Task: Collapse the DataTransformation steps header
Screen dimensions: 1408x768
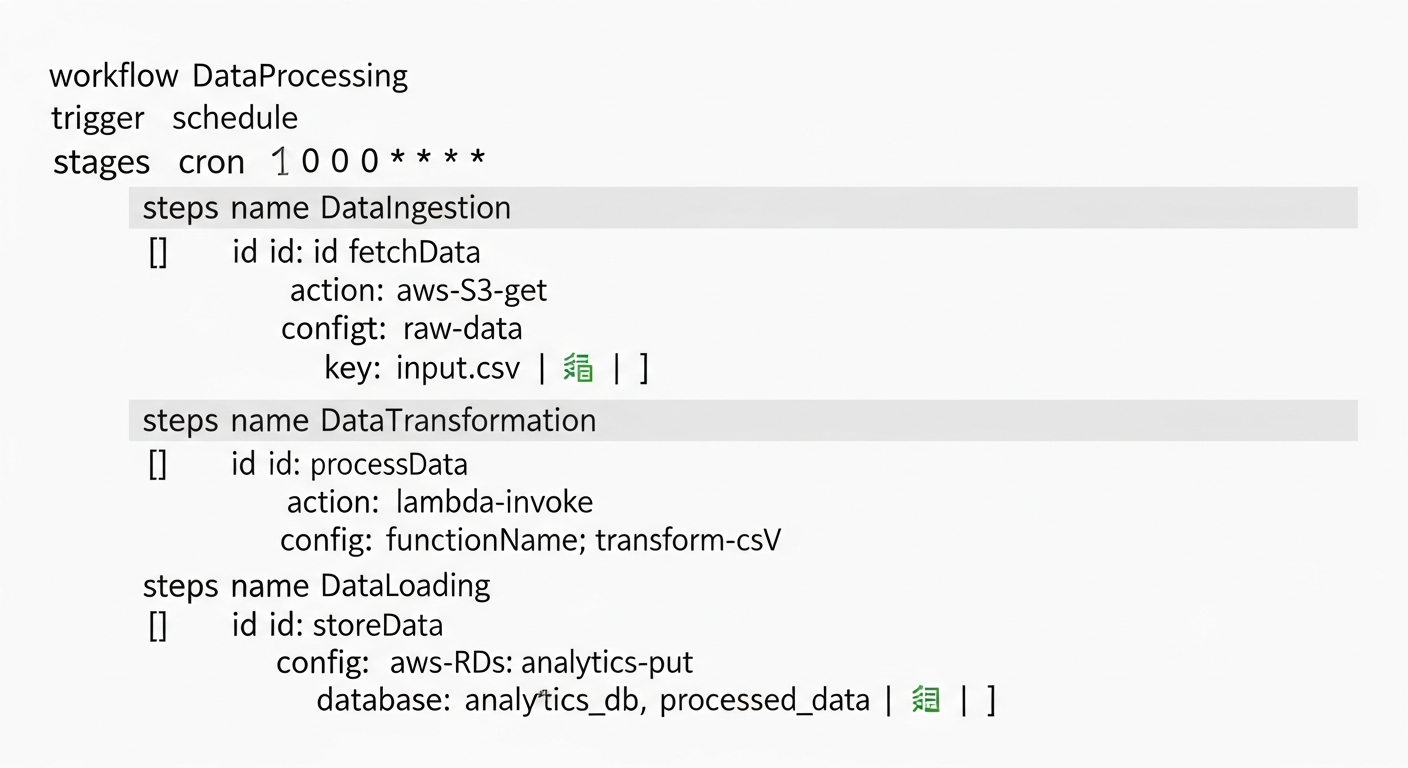Action: click(369, 421)
